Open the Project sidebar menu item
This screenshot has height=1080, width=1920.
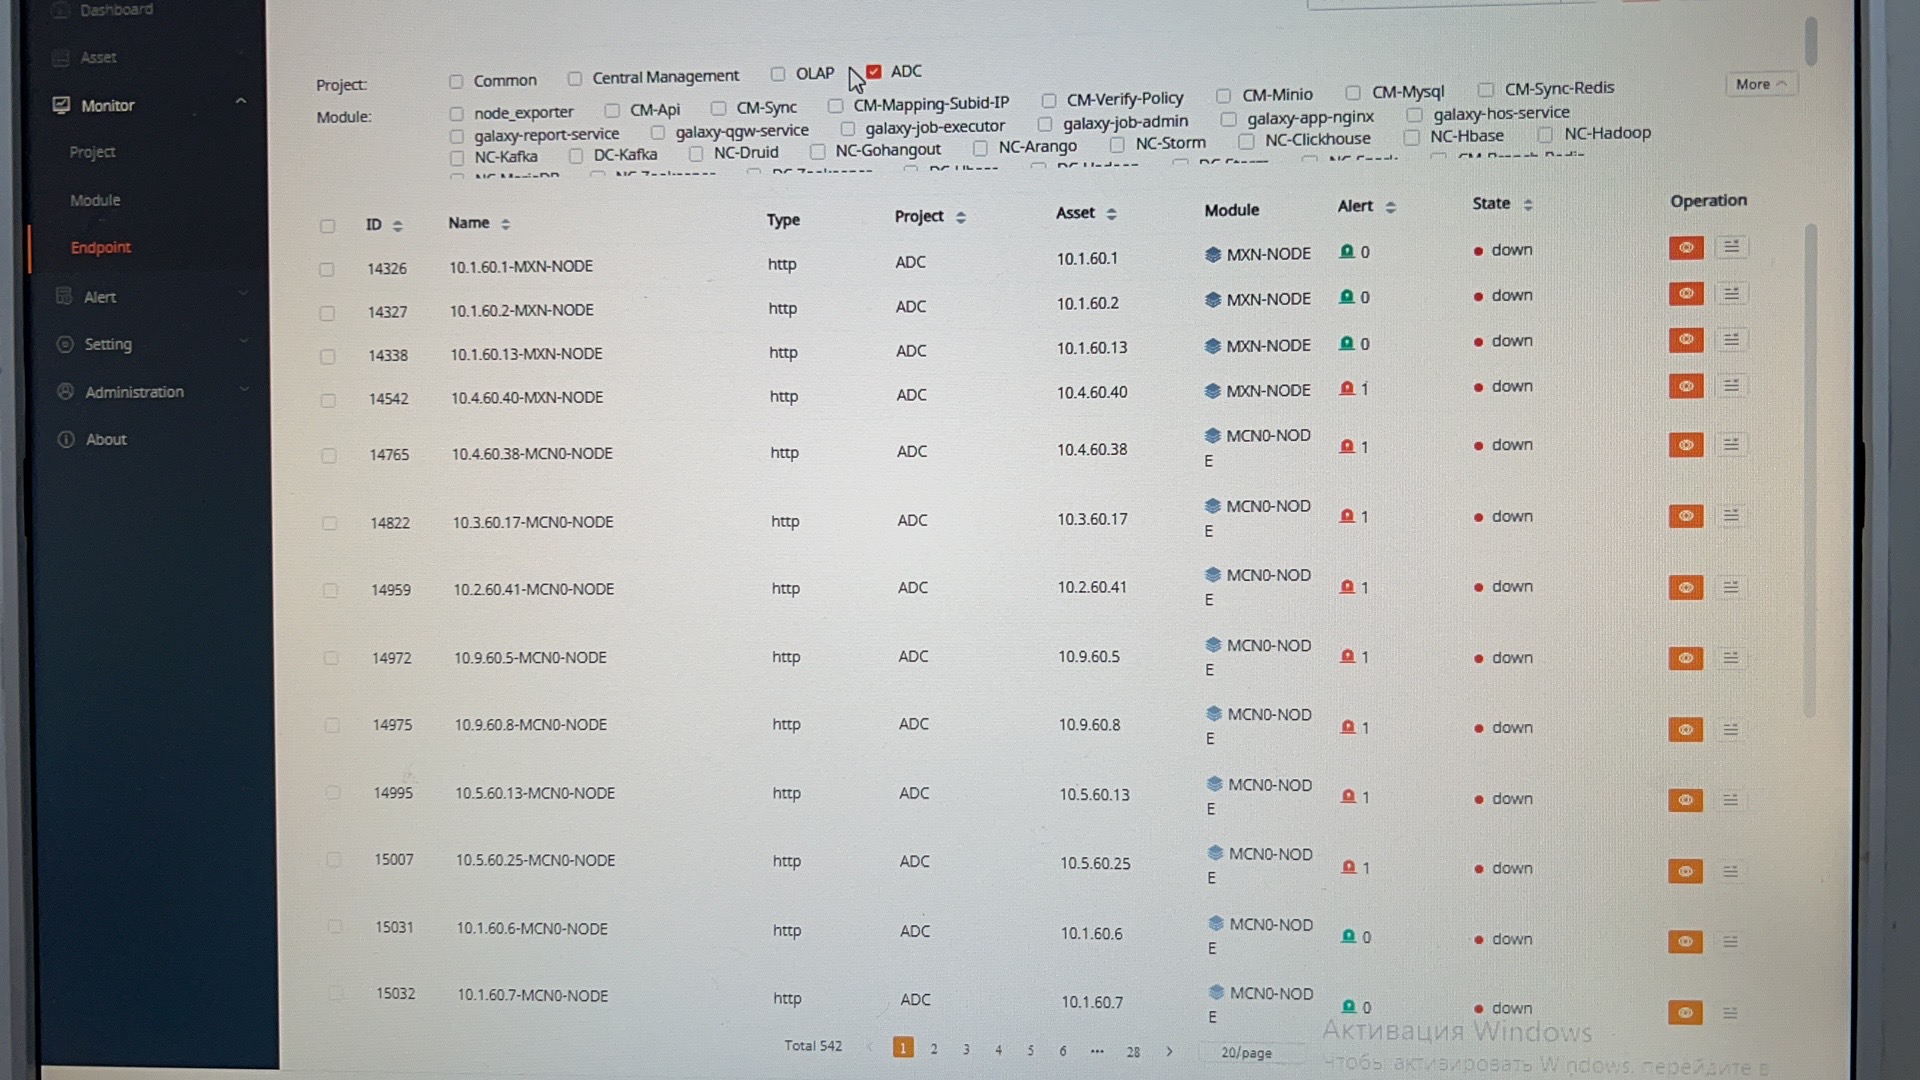pyautogui.click(x=92, y=152)
